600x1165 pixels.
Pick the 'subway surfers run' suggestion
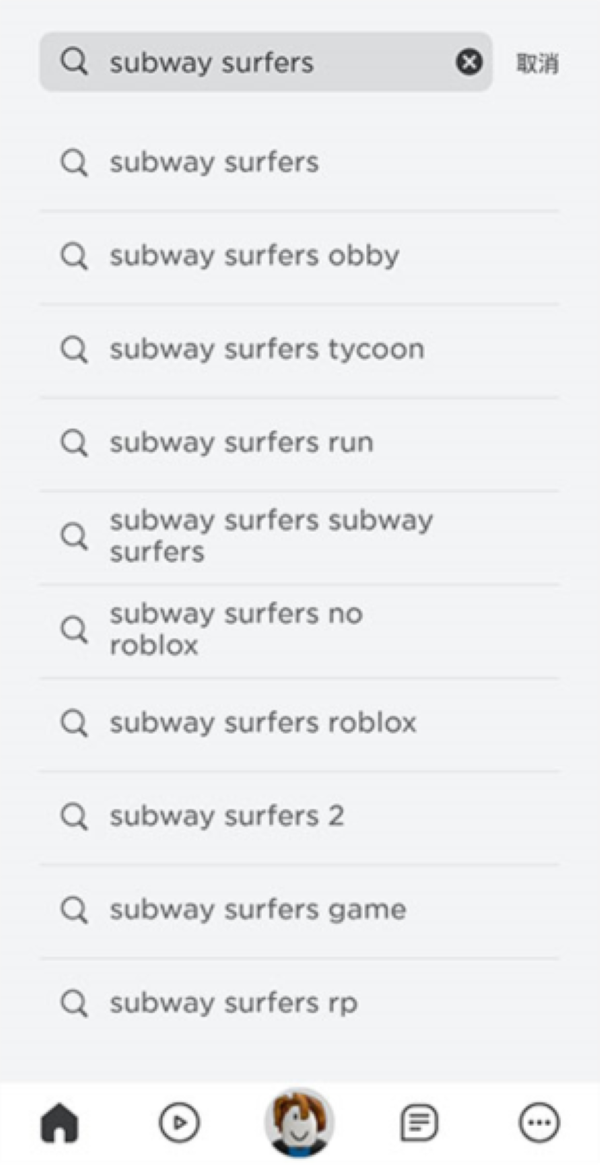[241, 442]
